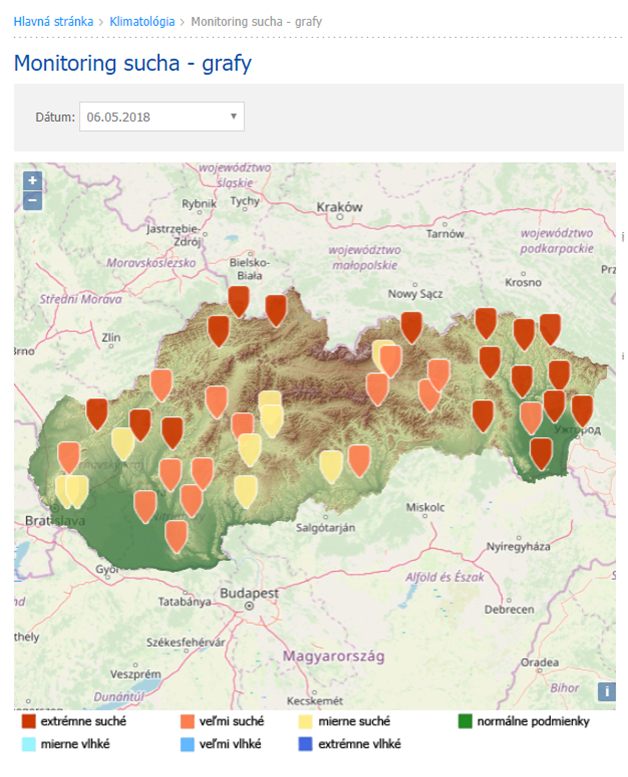Click the veľmi suché orange legend swatch

187,721
